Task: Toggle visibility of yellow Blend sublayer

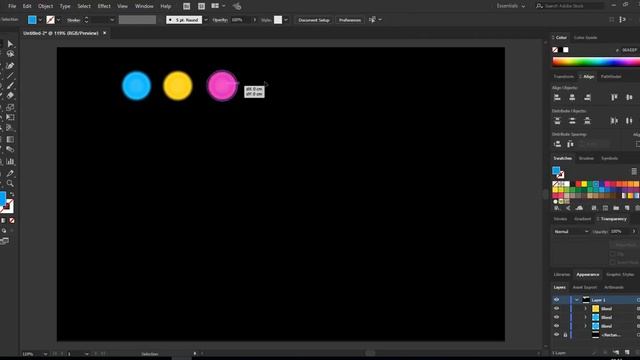Action: click(556, 309)
